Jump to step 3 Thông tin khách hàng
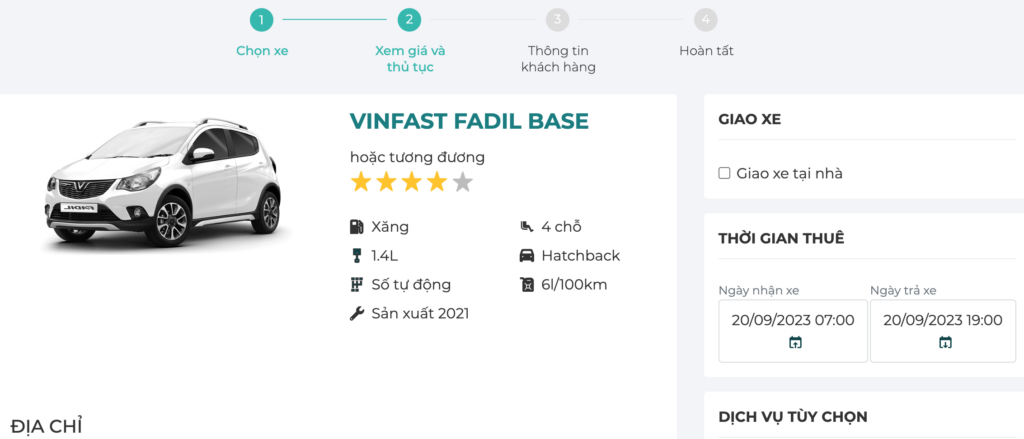The height and width of the screenshot is (439, 1024). coord(558,19)
